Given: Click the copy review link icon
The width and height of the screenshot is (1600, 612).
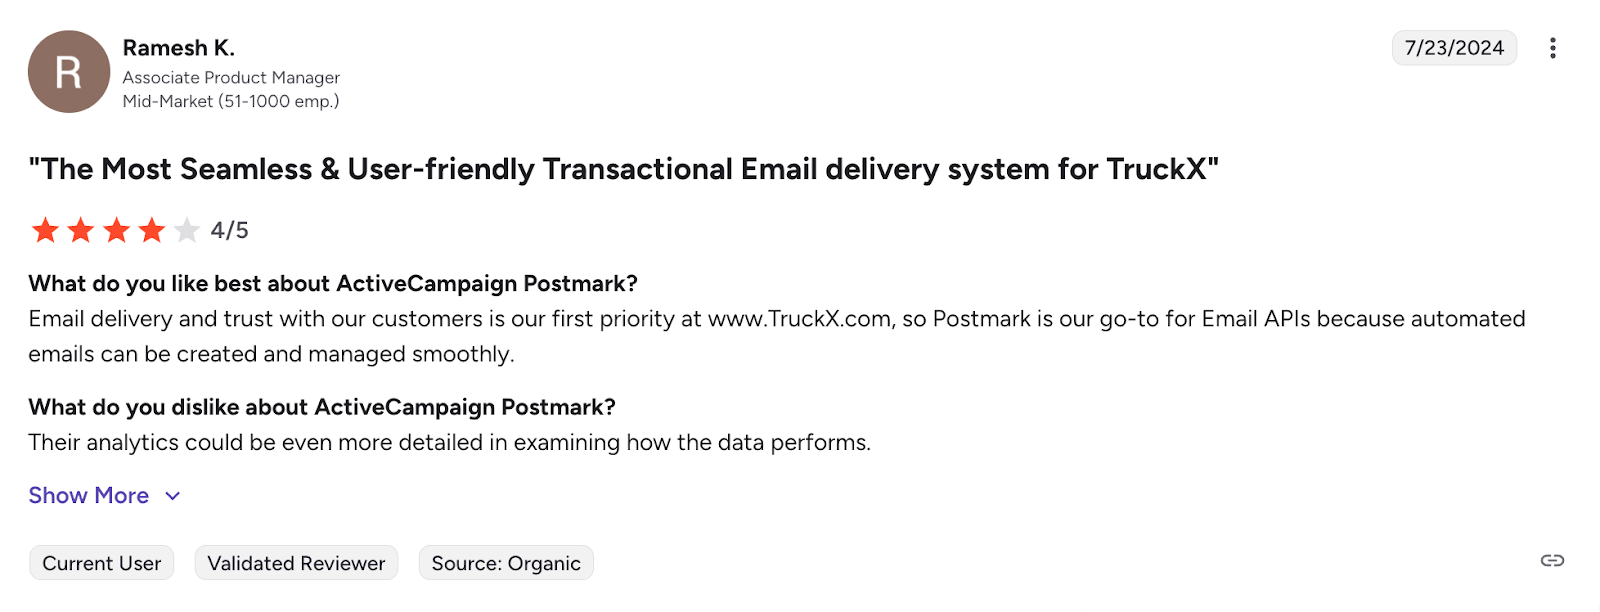Looking at the screenshot, I should coord(1552,560).
